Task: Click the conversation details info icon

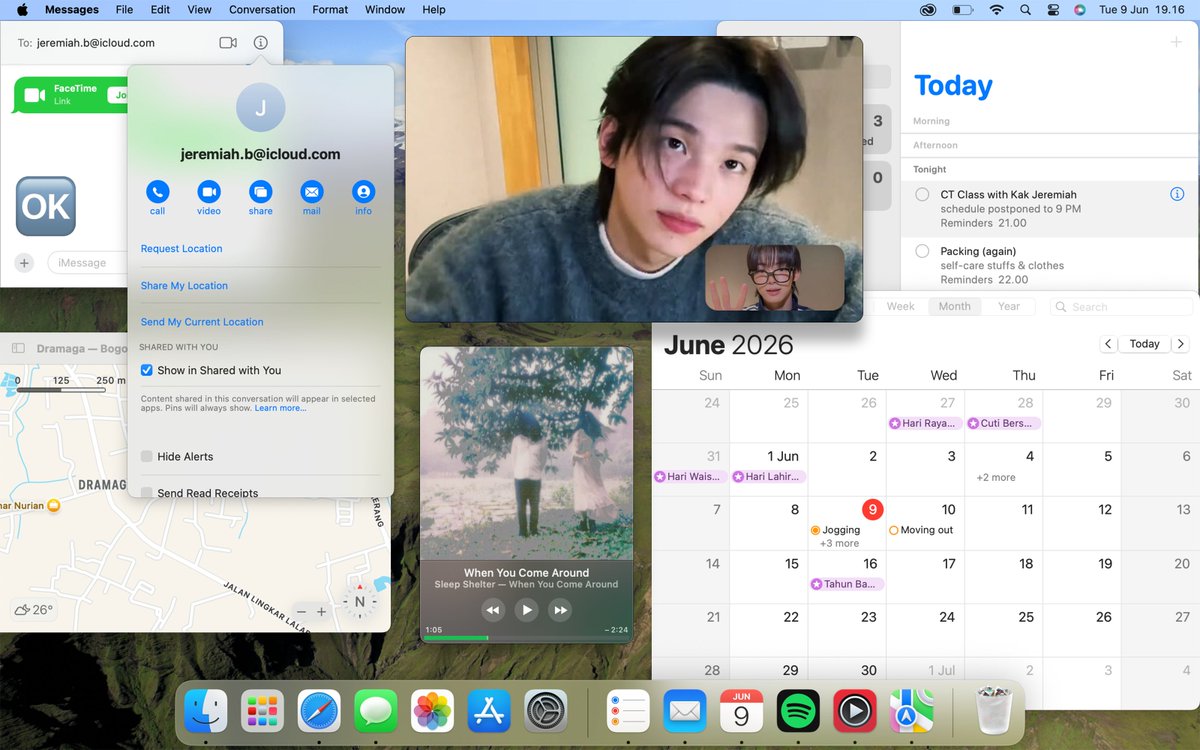Action: (261, 43)
